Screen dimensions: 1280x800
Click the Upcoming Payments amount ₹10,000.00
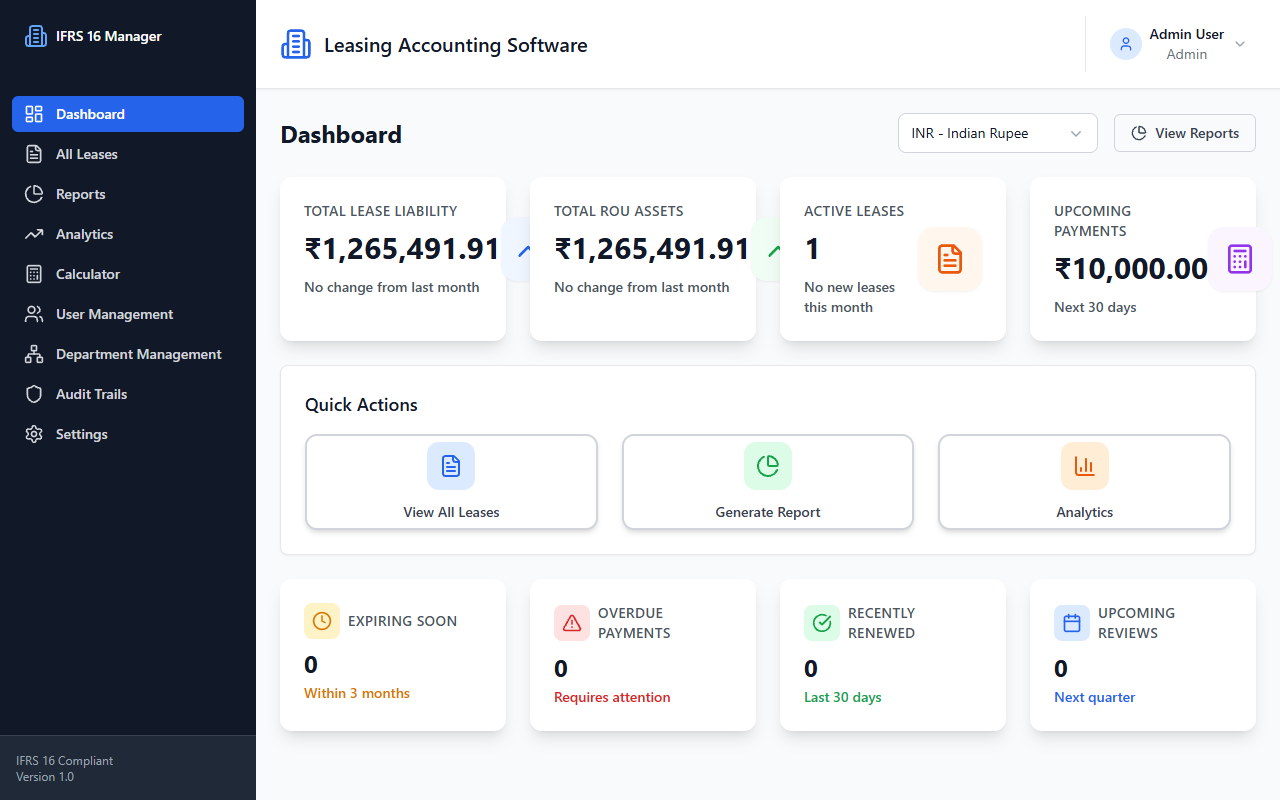tap(1131, 269)
